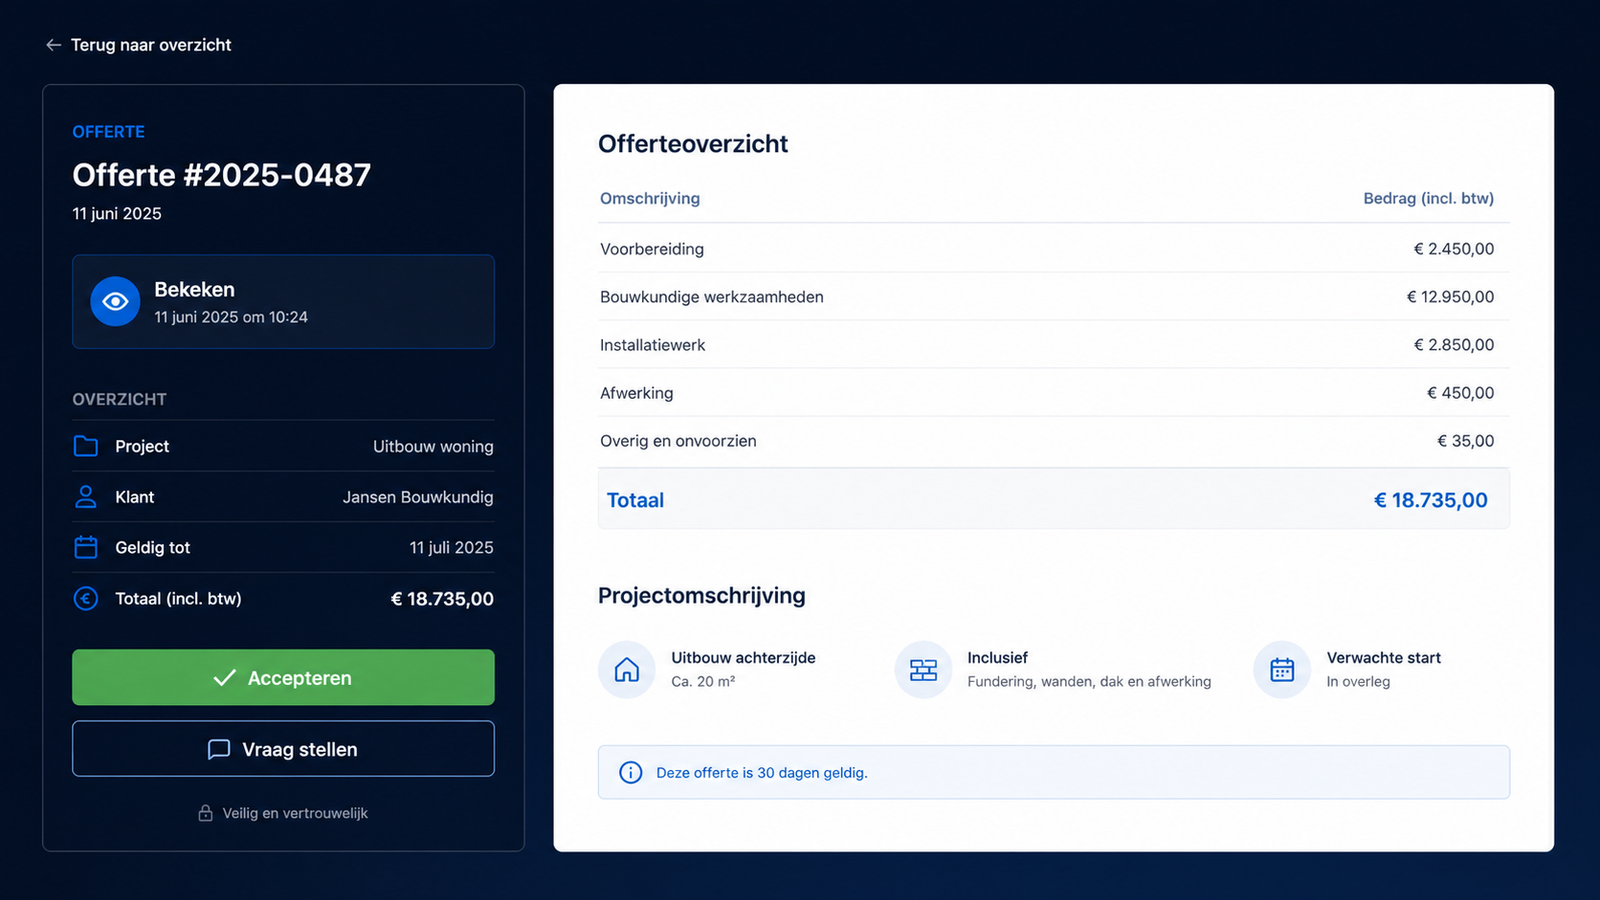Click the back arrow icon at top
This screenshot has height=900, width=1600.
(x=54, y=45)
